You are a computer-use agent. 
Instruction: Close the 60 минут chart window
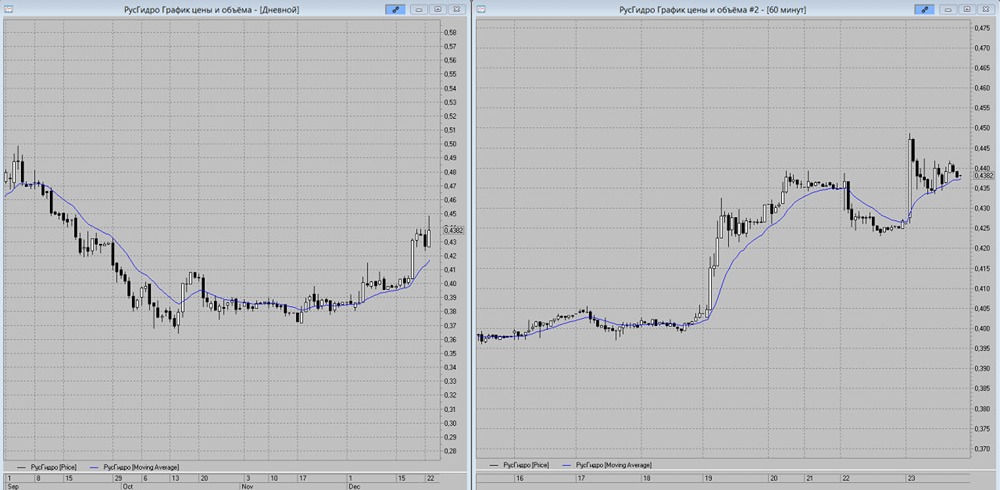pos(985,10)
